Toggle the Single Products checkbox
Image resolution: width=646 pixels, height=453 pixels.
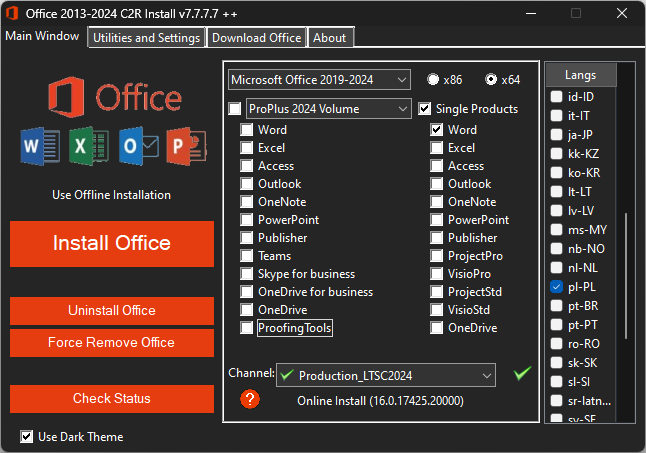pos(424,109)
